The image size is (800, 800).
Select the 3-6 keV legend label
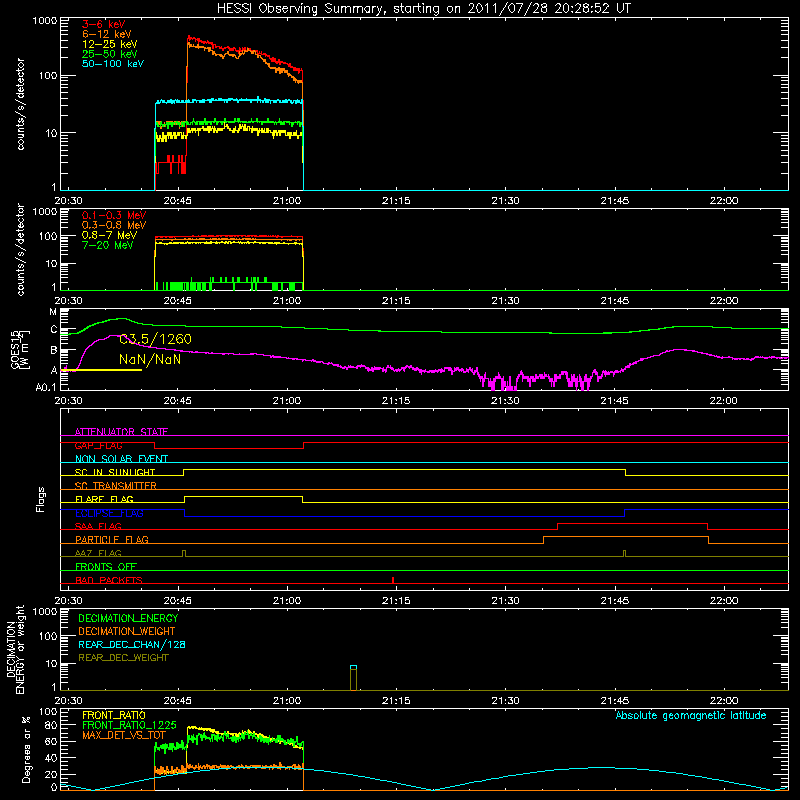pyautogui.click(x=104, y=24)
